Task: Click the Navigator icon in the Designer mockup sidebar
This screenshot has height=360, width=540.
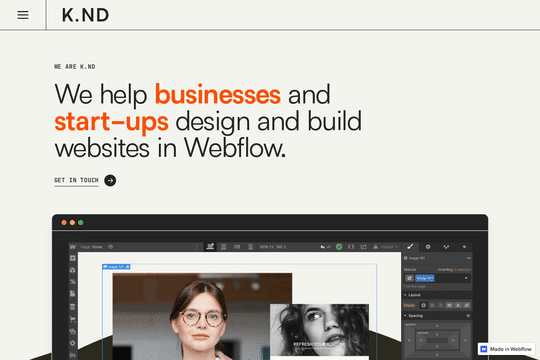Action: pos(73,282)
